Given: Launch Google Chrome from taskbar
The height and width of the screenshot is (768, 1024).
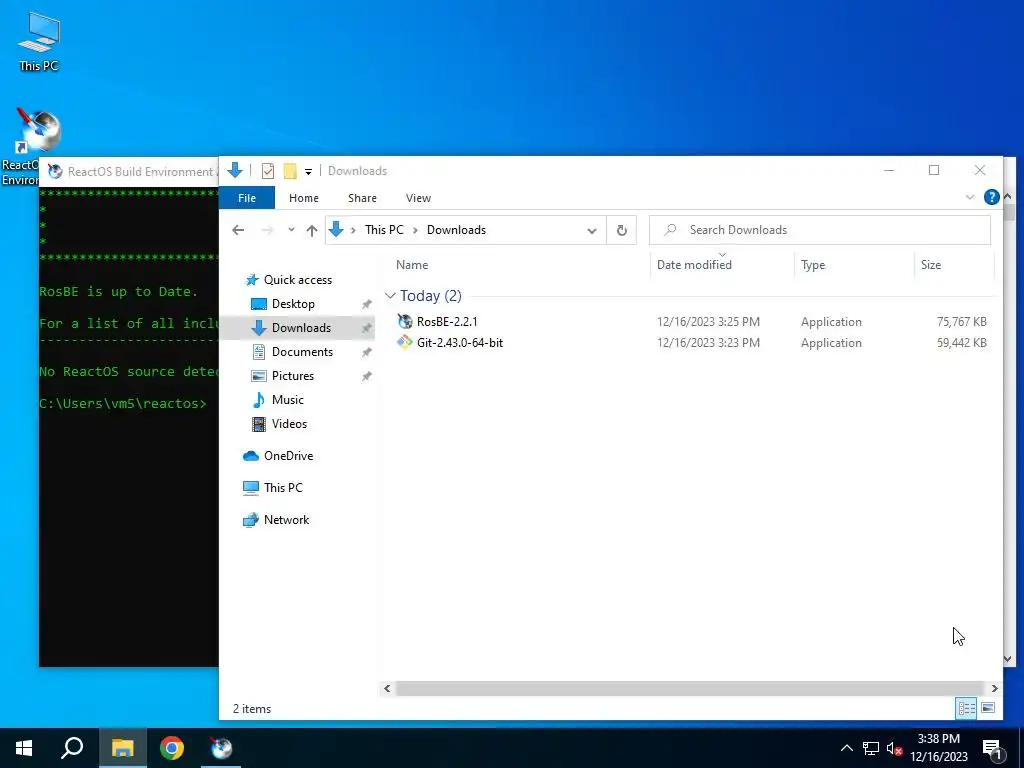Looking at the screenshot, I should [x=172, y=748].
